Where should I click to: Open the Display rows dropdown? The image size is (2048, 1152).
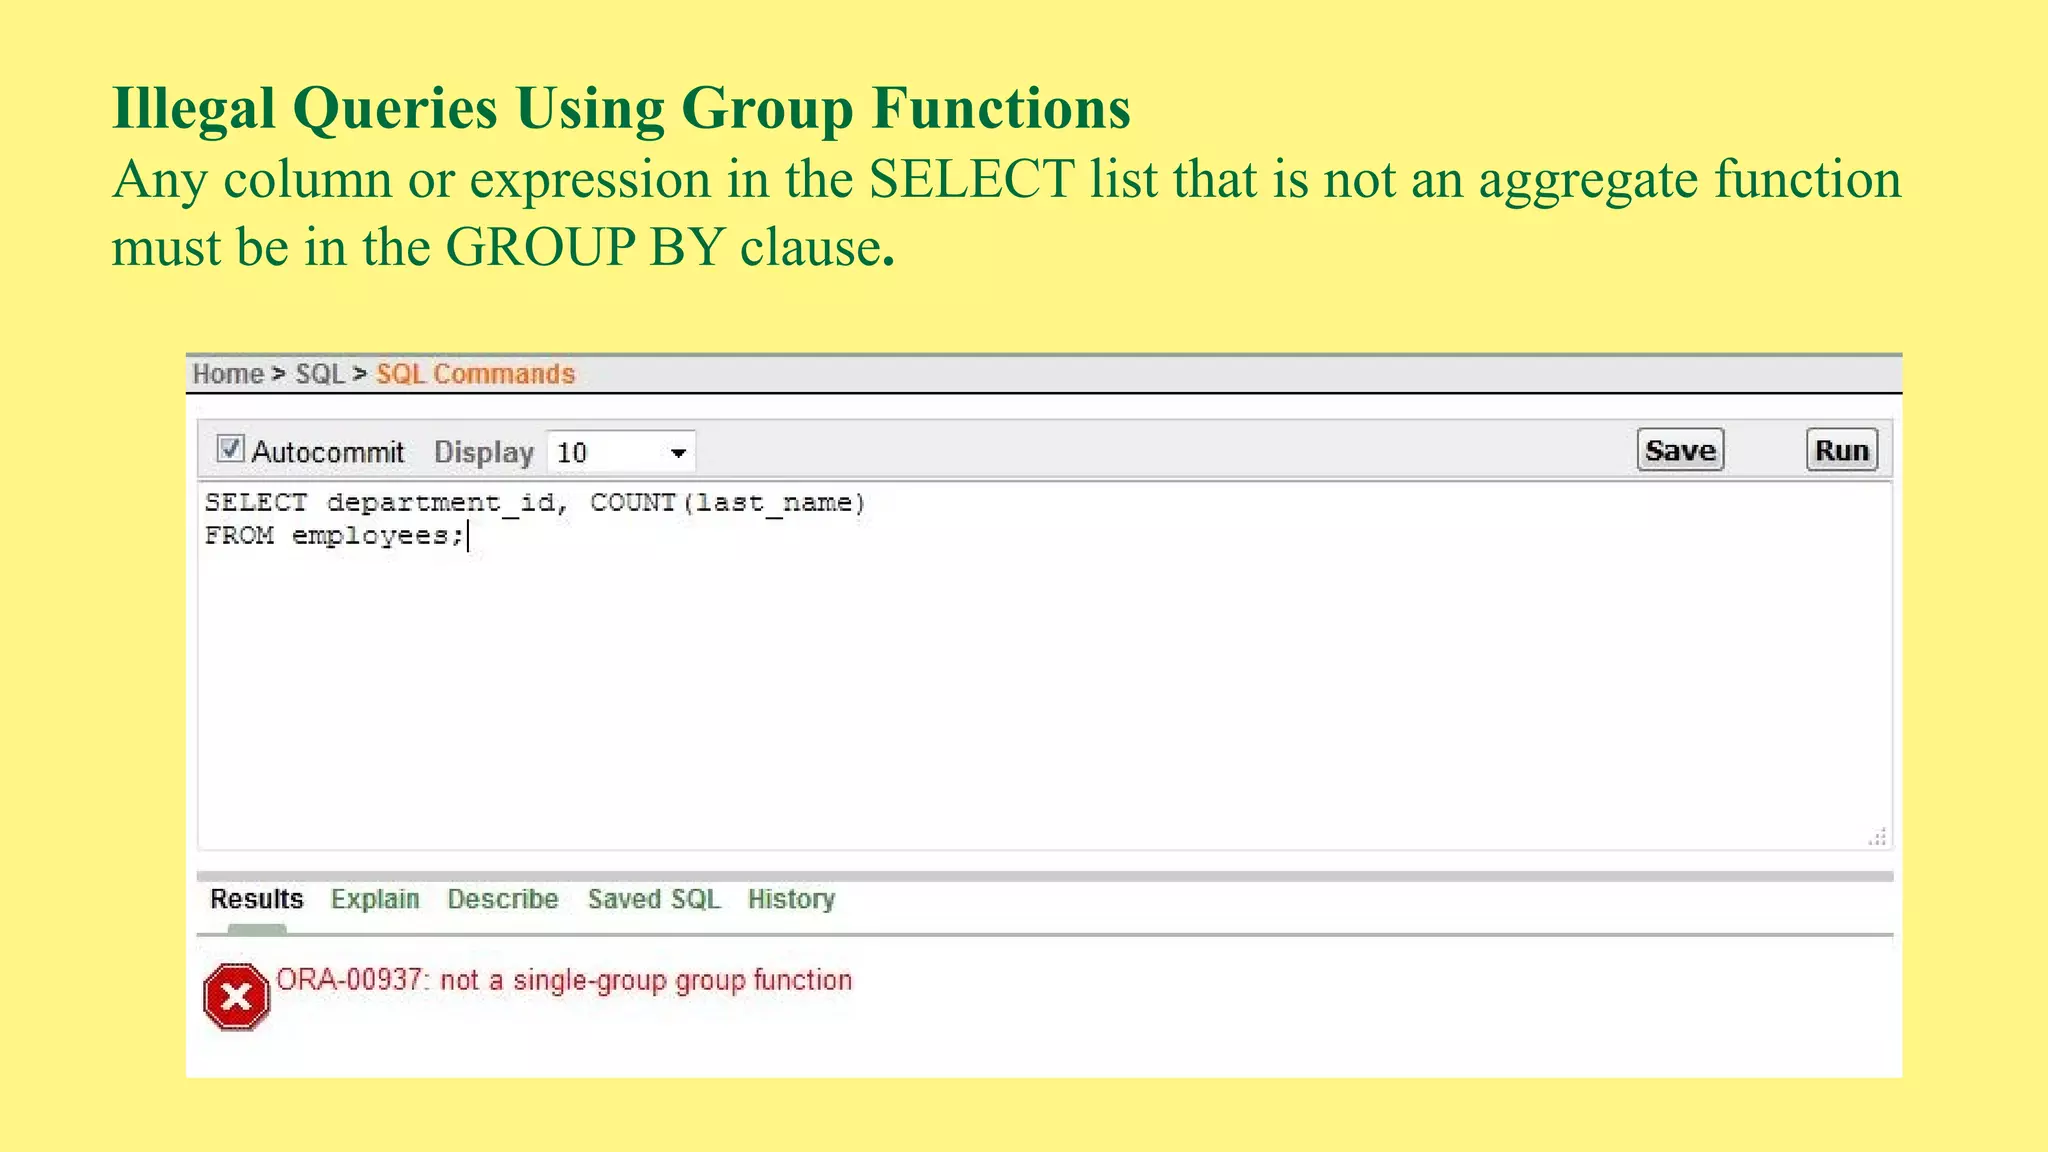click(x=621, y=453)
